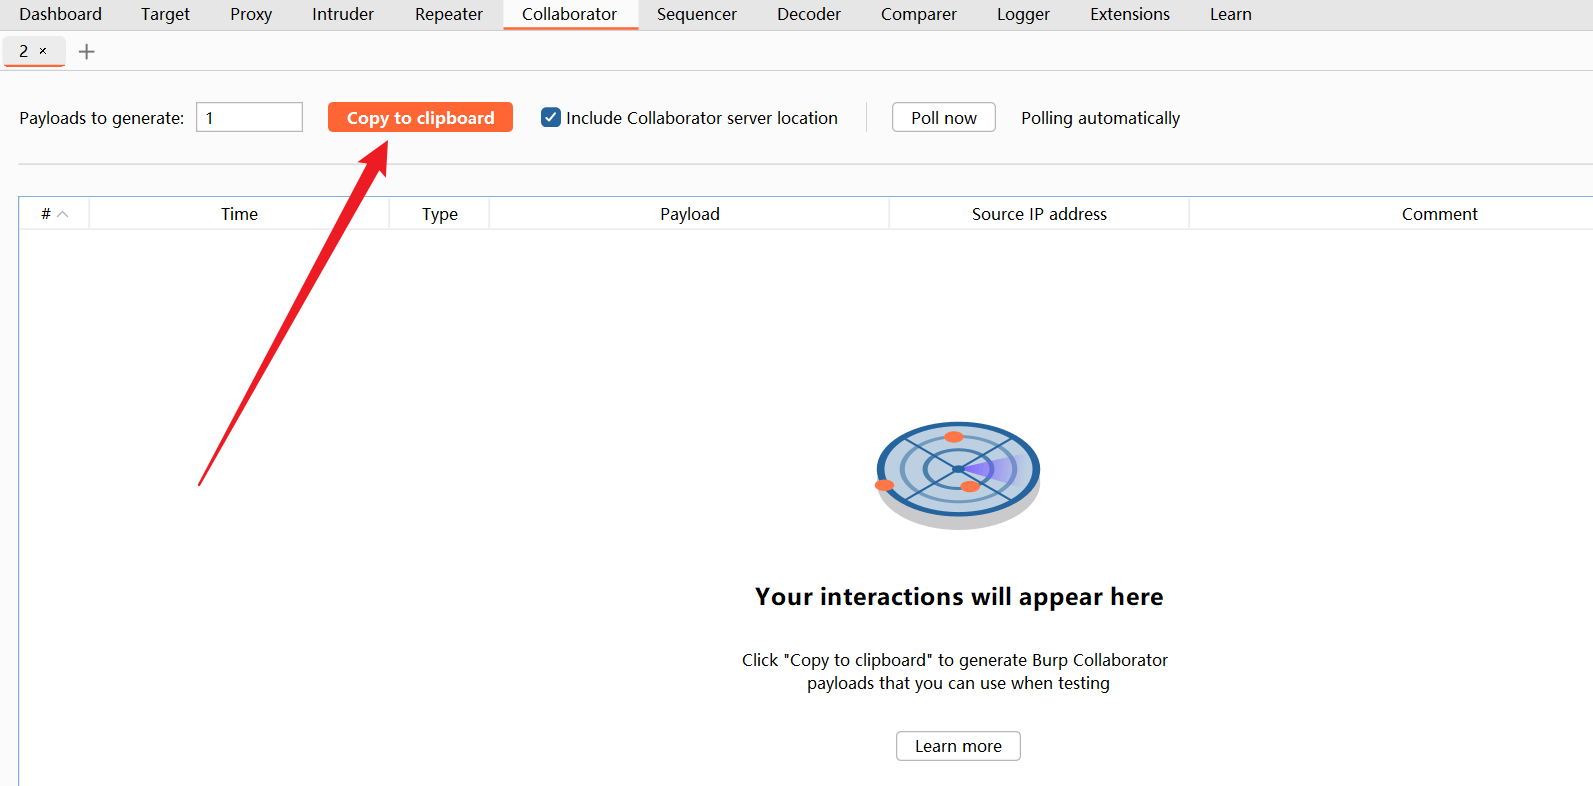This screenshot has width=1593, height=786.
Task: Switch to the Learn tab
Action: coord(1231,14)
